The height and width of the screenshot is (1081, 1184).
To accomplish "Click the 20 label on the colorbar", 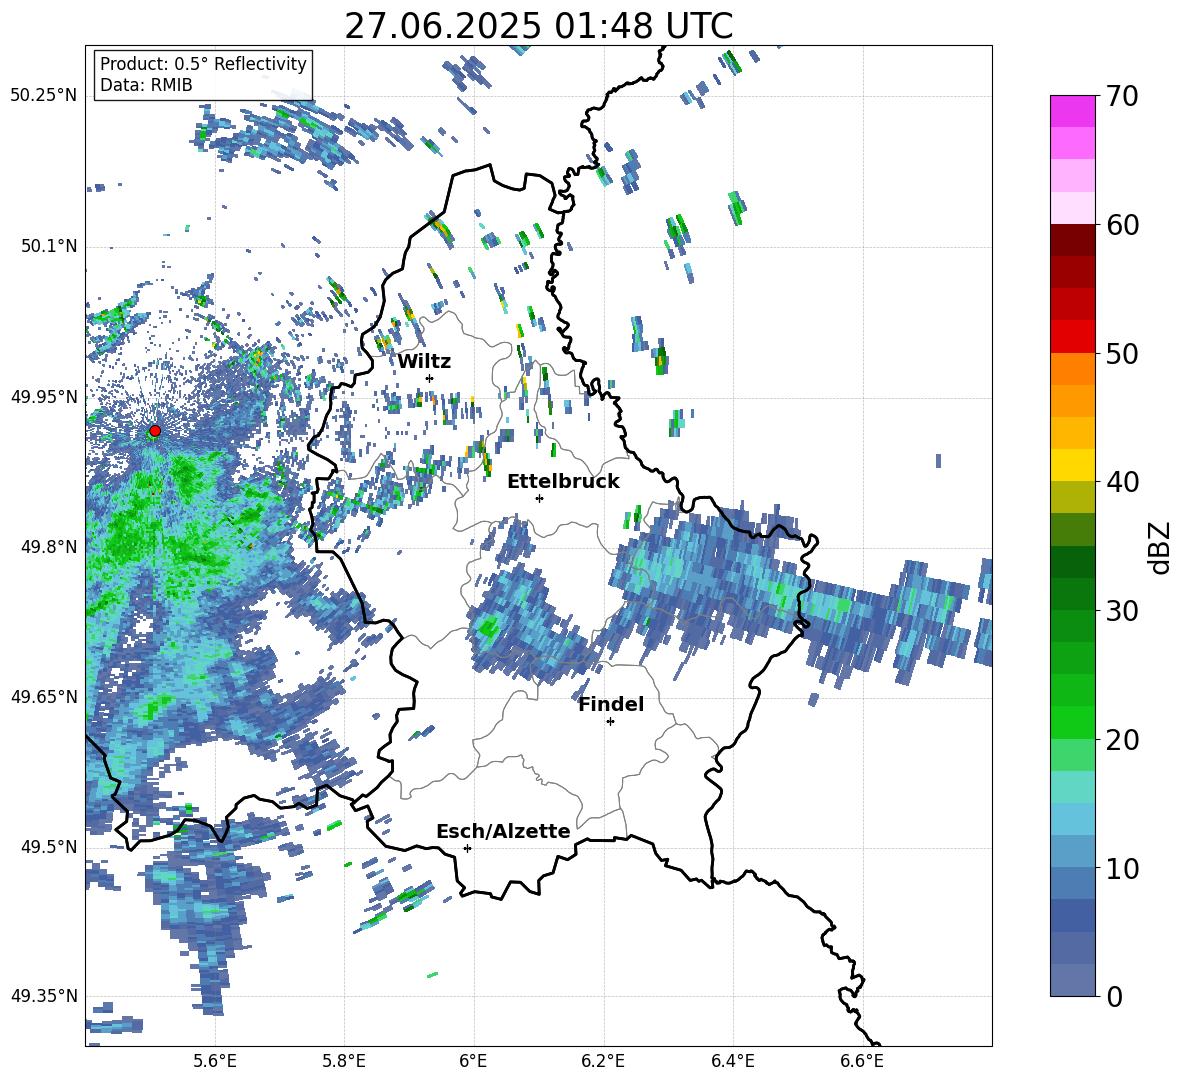I will pos(1121,739).
